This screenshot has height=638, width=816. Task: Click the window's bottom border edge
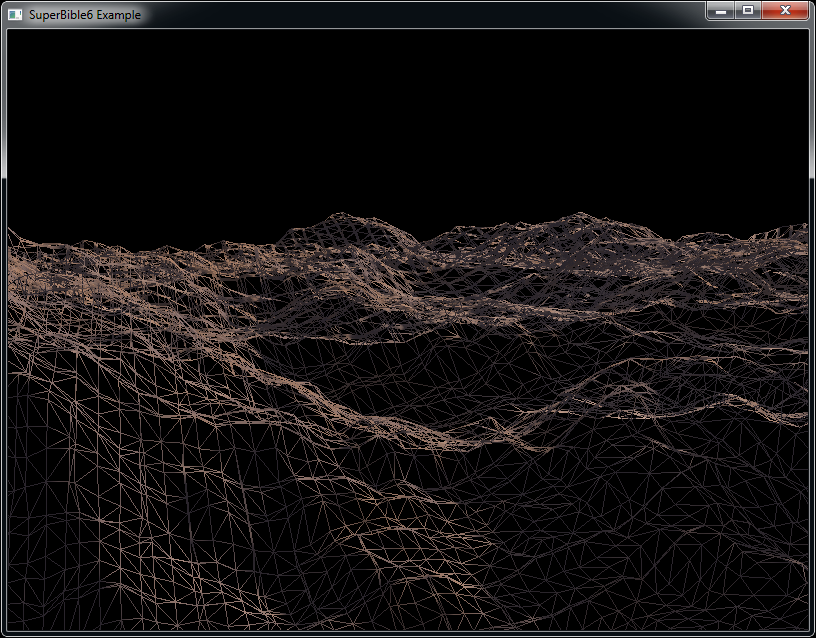(x=408, y=634)
